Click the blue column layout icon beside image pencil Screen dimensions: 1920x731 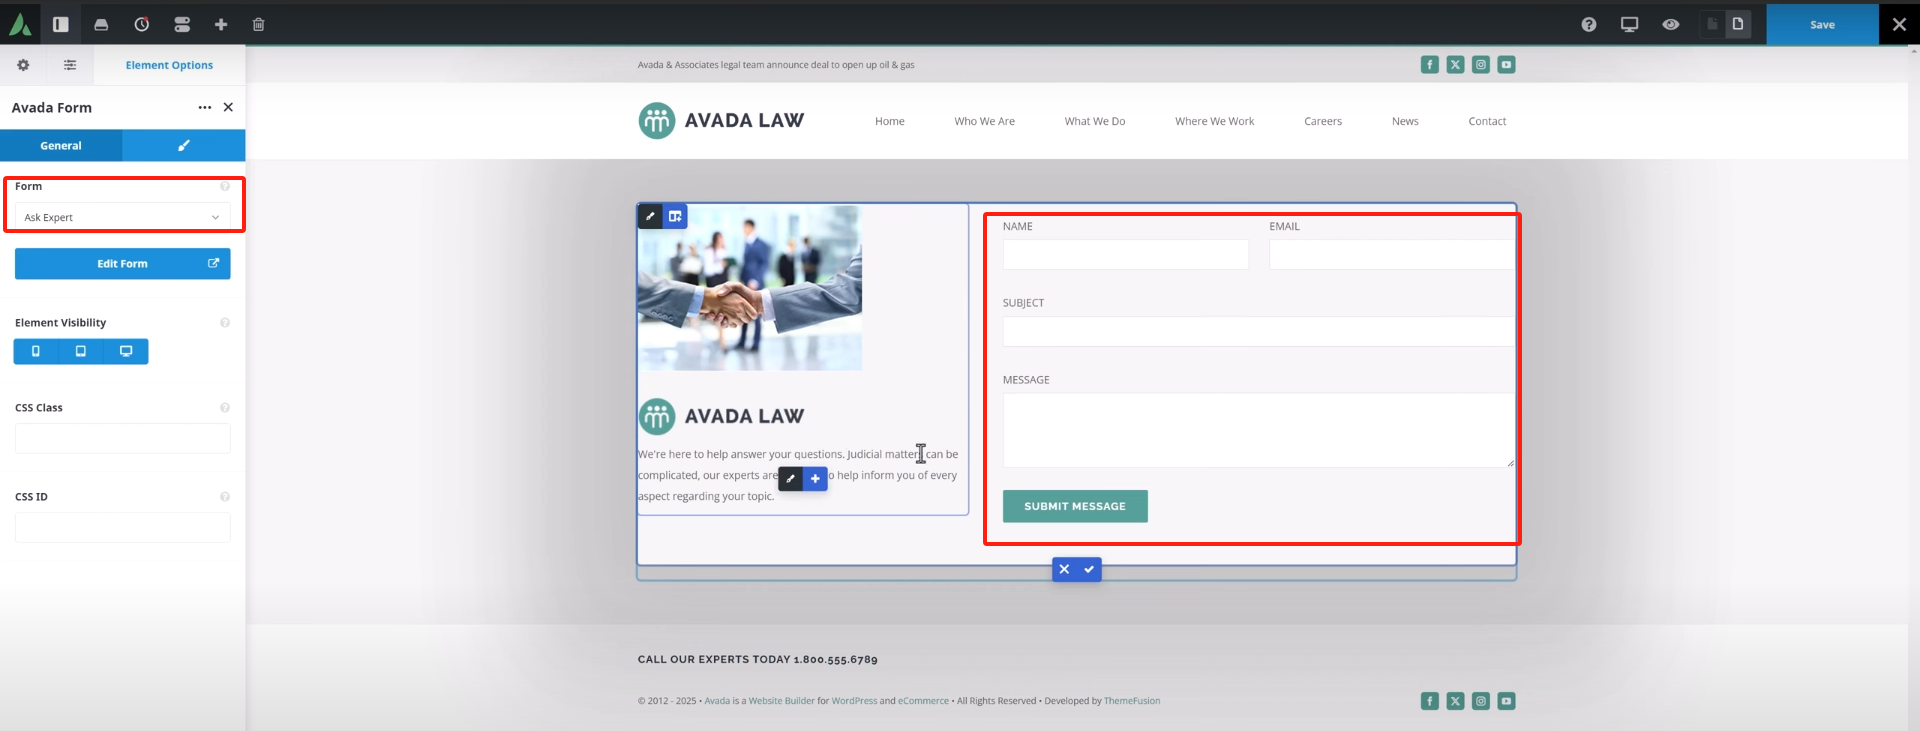675,216
